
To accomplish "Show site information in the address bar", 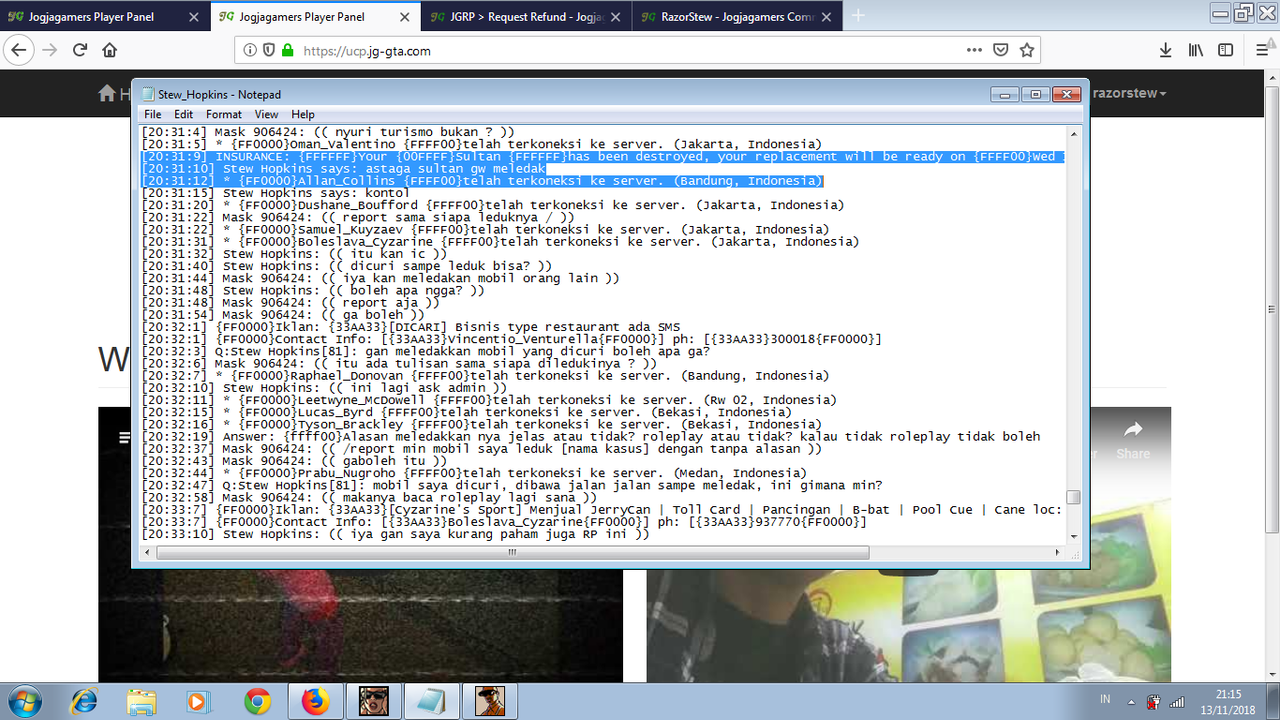I will pos(250,51).
